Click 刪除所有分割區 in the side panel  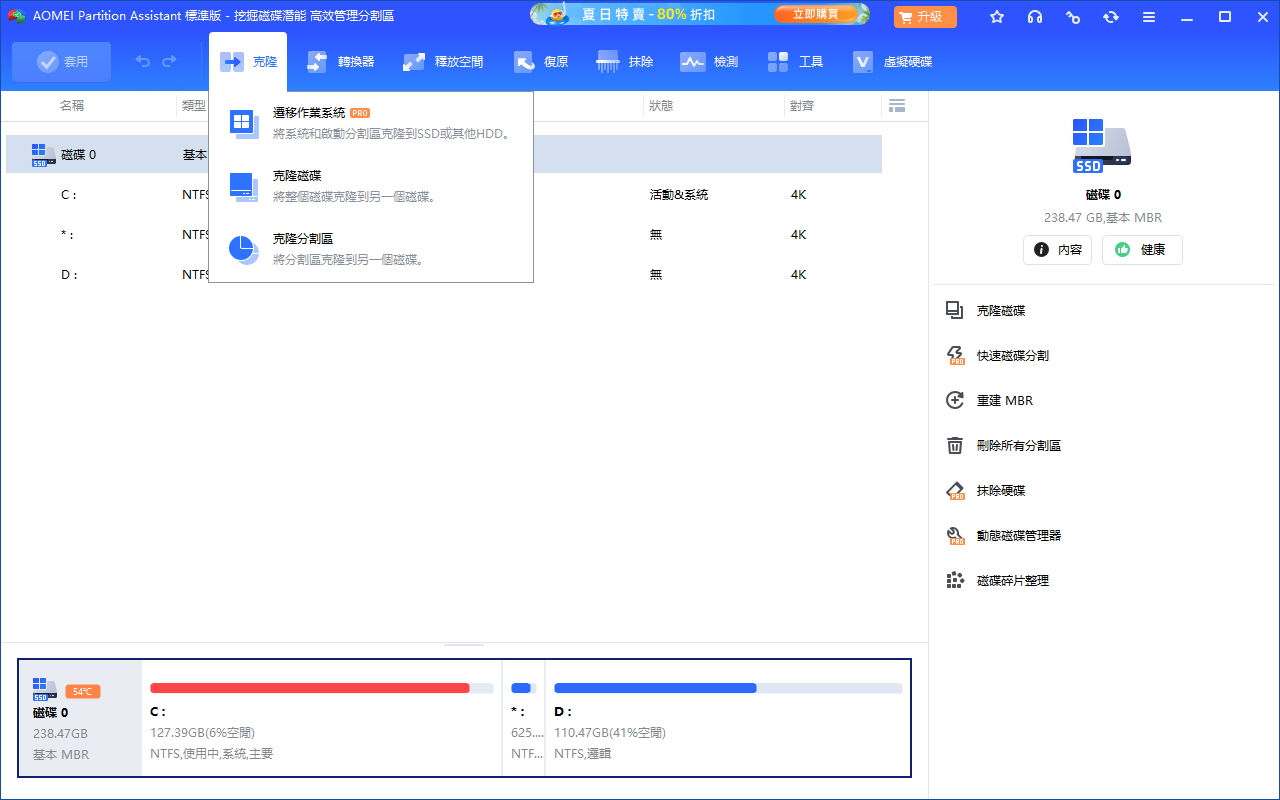1004,446
